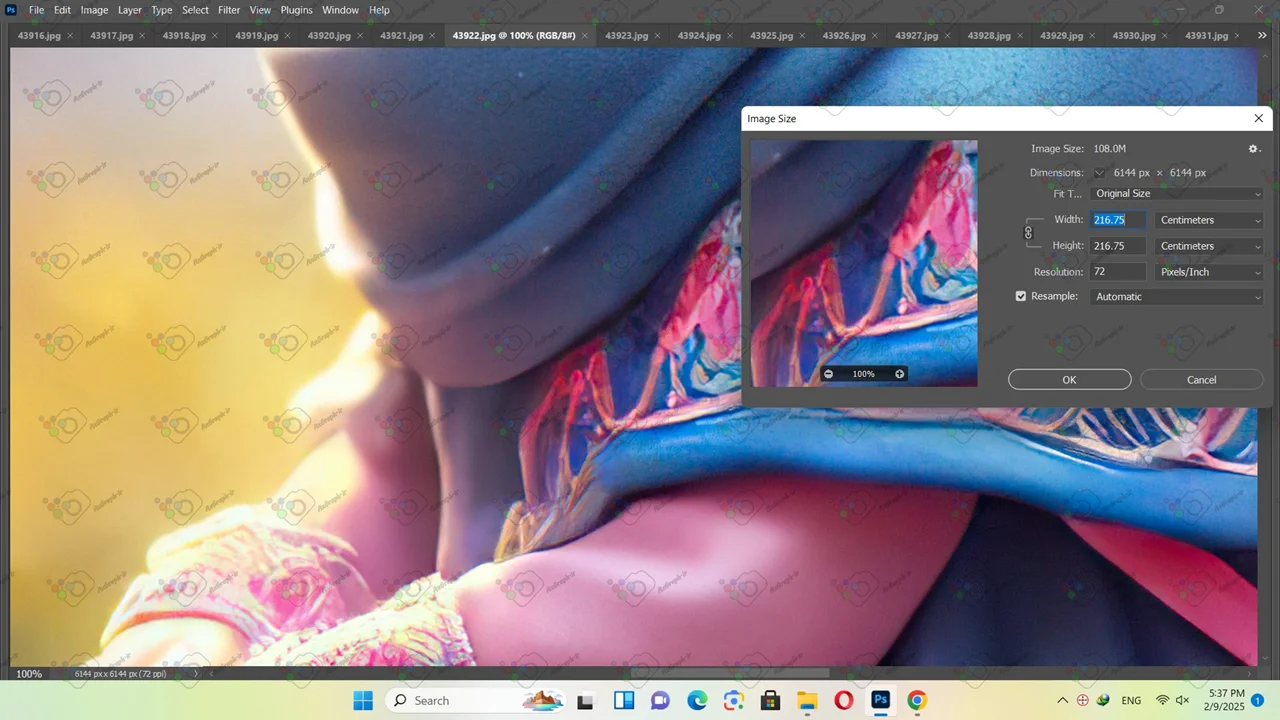Switch to the 43923.jpg document tab
1280x720 pixels.
[626, 36]
